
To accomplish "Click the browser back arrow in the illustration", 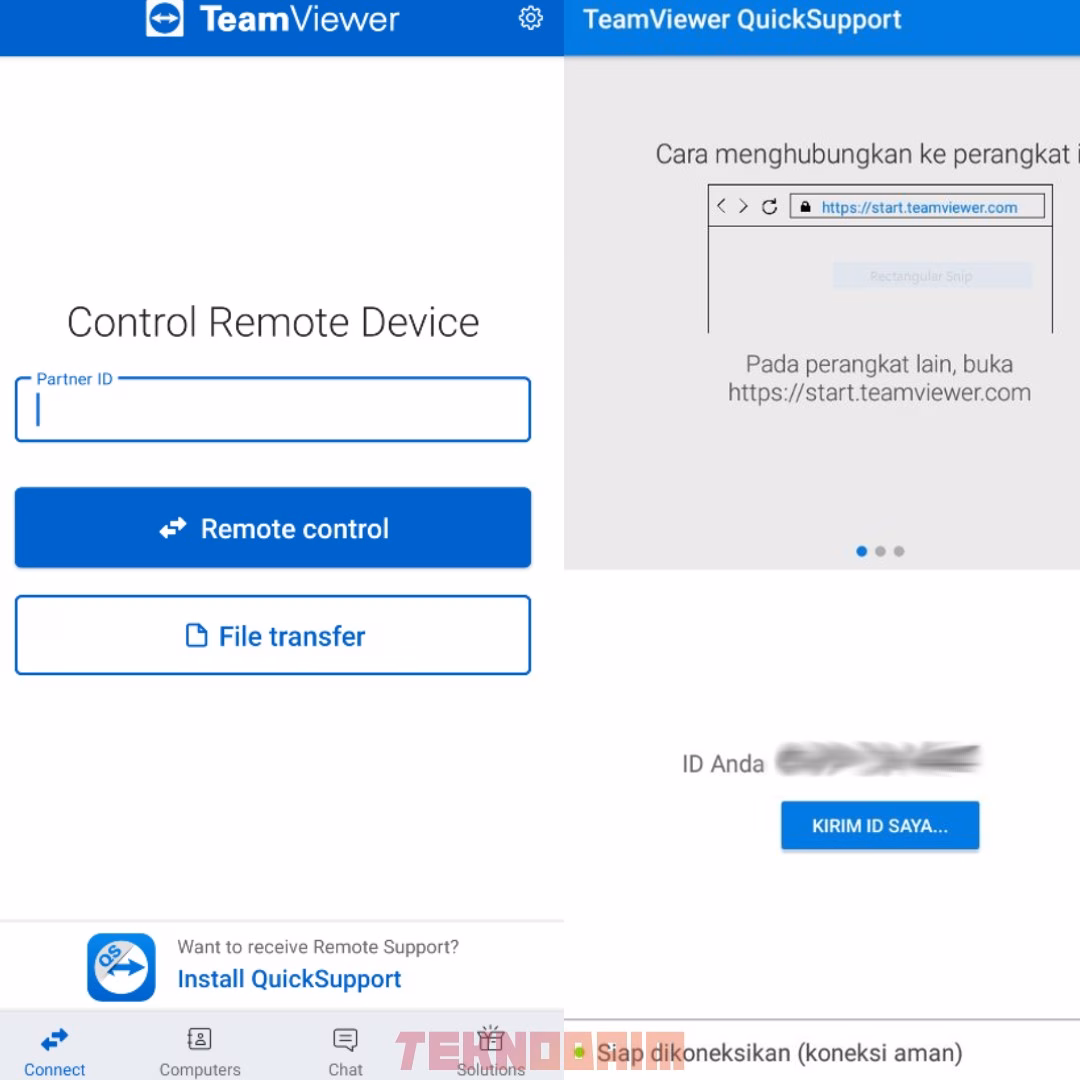I will tap(721, 206).
